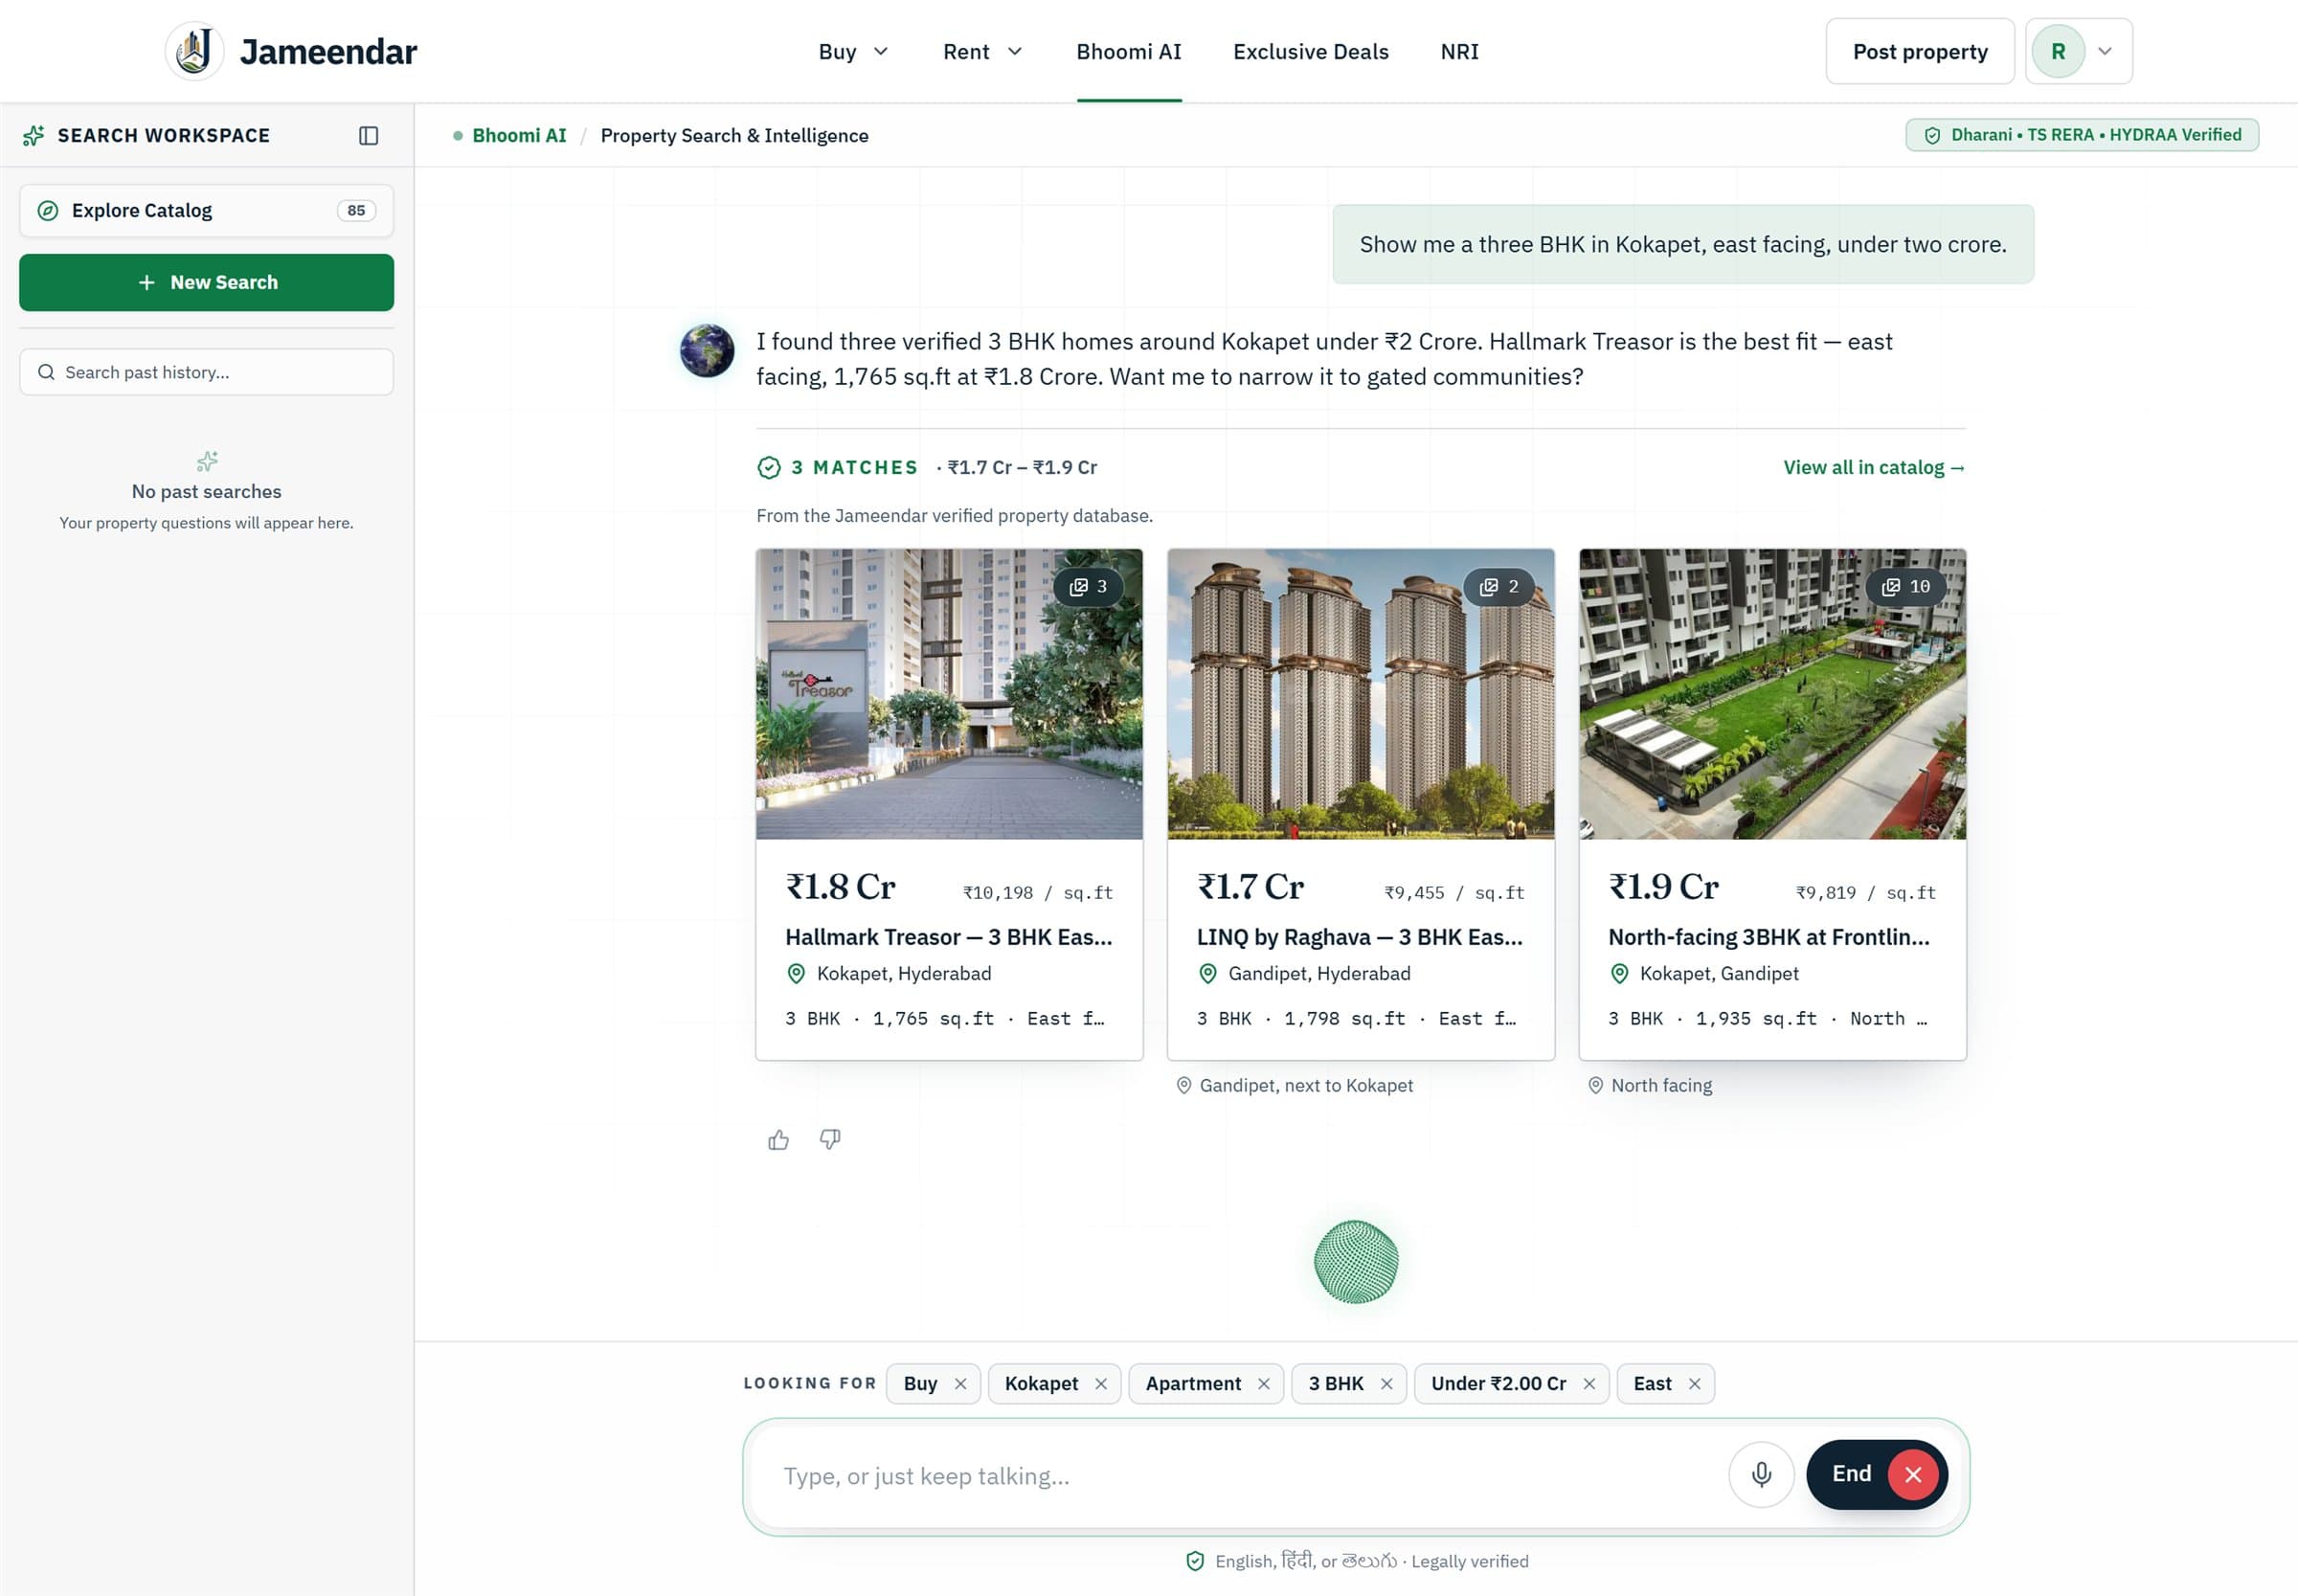This screenshot has width=2298, height=1596.
Task: Open the North-facing 3BHK Frontline image
Action: pos(1772,693)
